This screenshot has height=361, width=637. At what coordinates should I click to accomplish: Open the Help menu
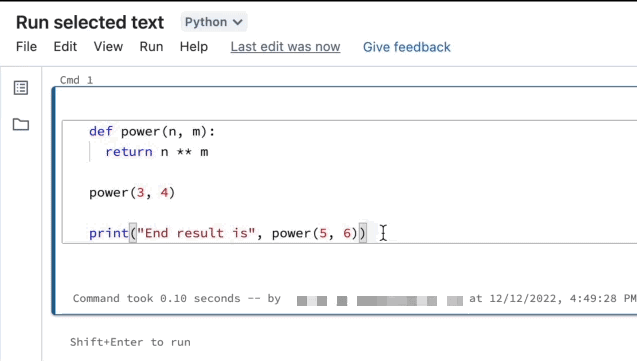point(194,47)
